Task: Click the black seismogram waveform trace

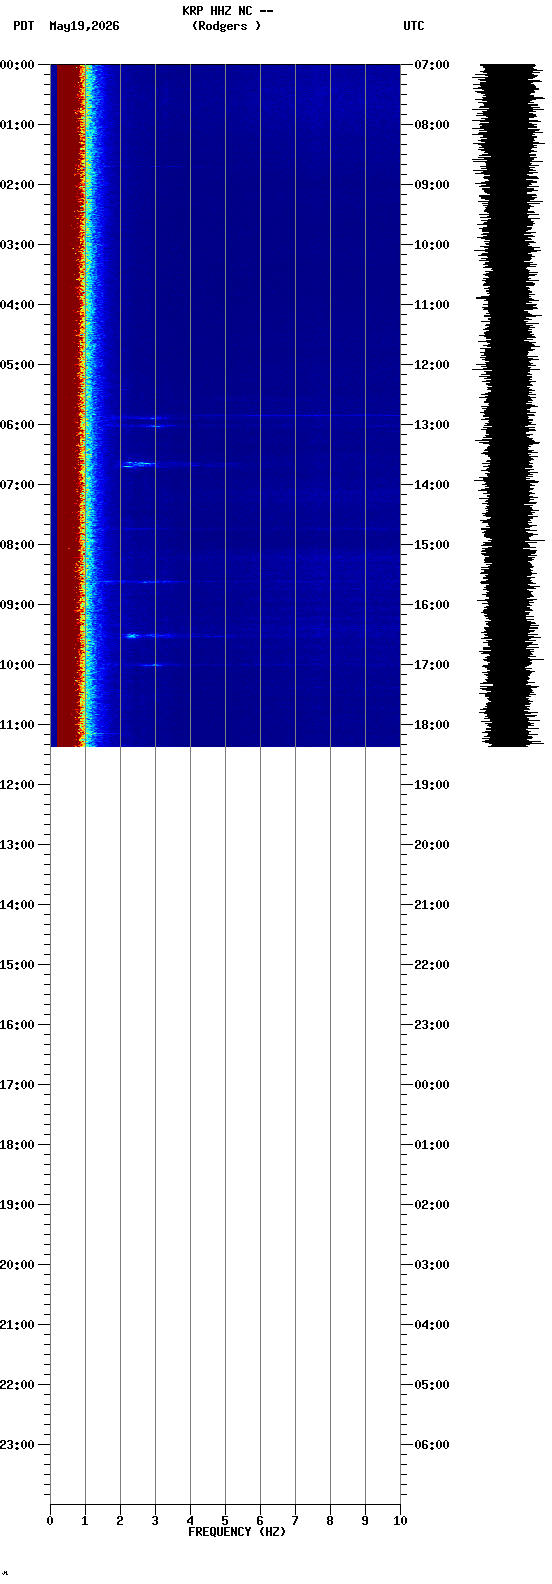Action: point(510,405)
